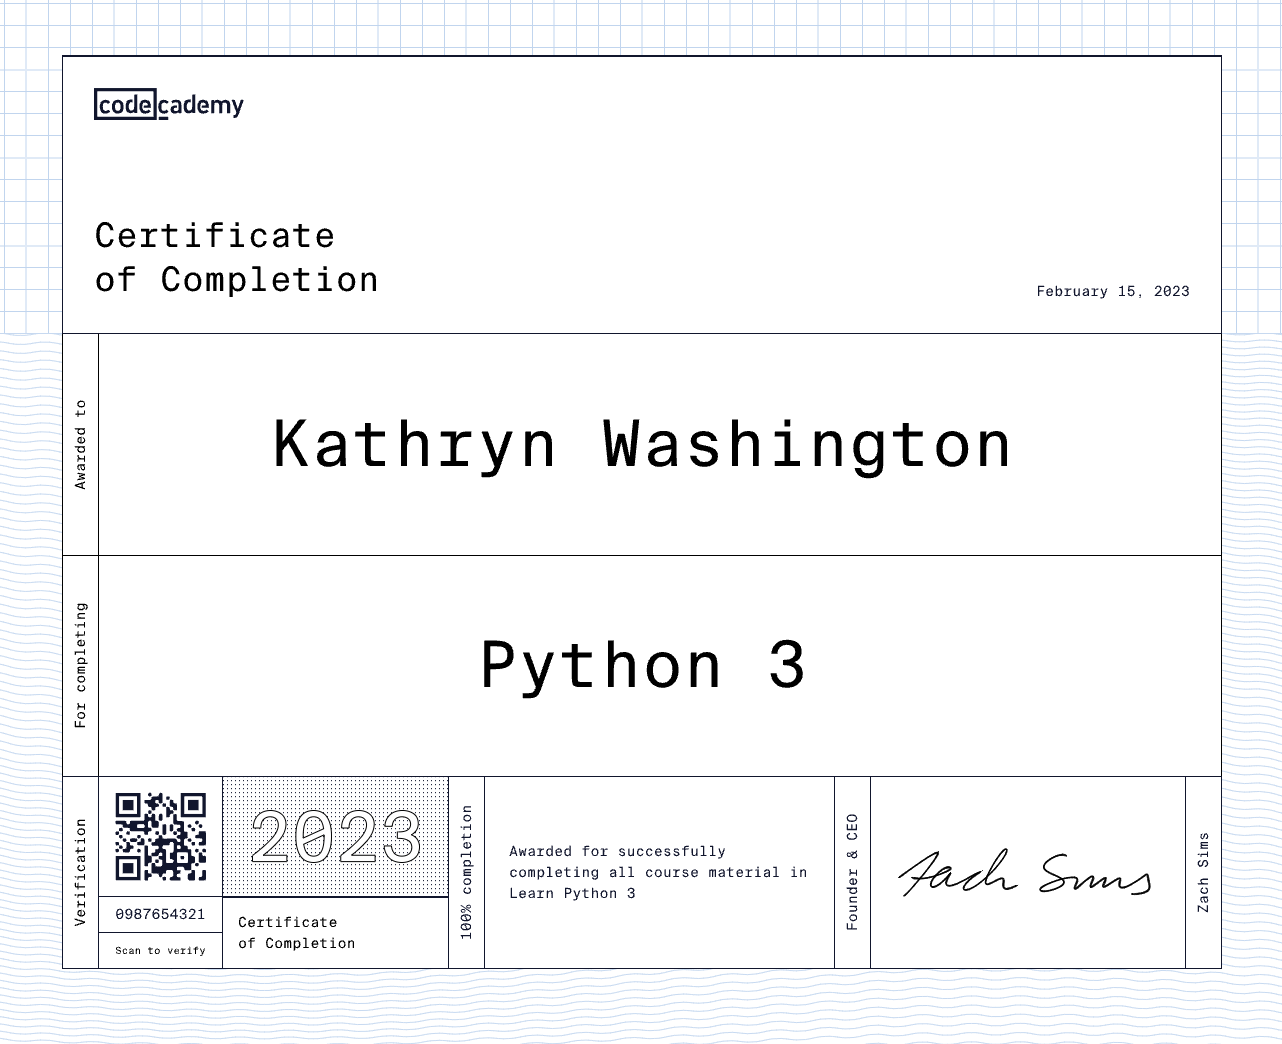Open the Certificate of Completion header
The height and width of the screenshot is (1044, 1282).
[236, 257]
